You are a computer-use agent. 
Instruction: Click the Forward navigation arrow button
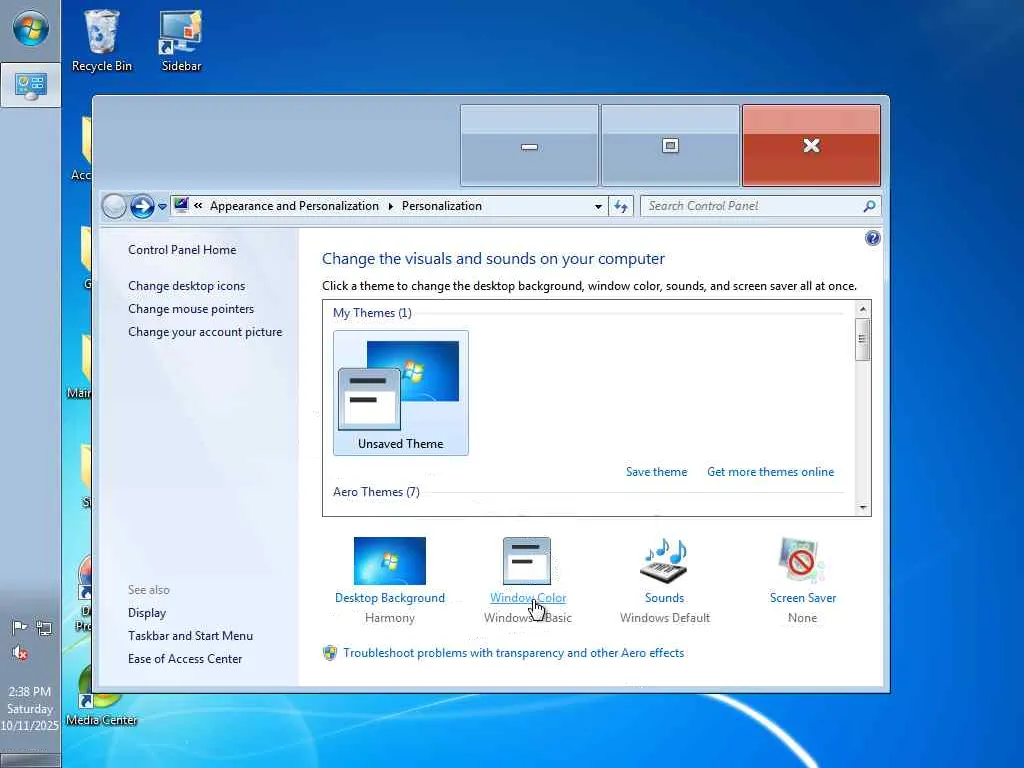(142, 206)
